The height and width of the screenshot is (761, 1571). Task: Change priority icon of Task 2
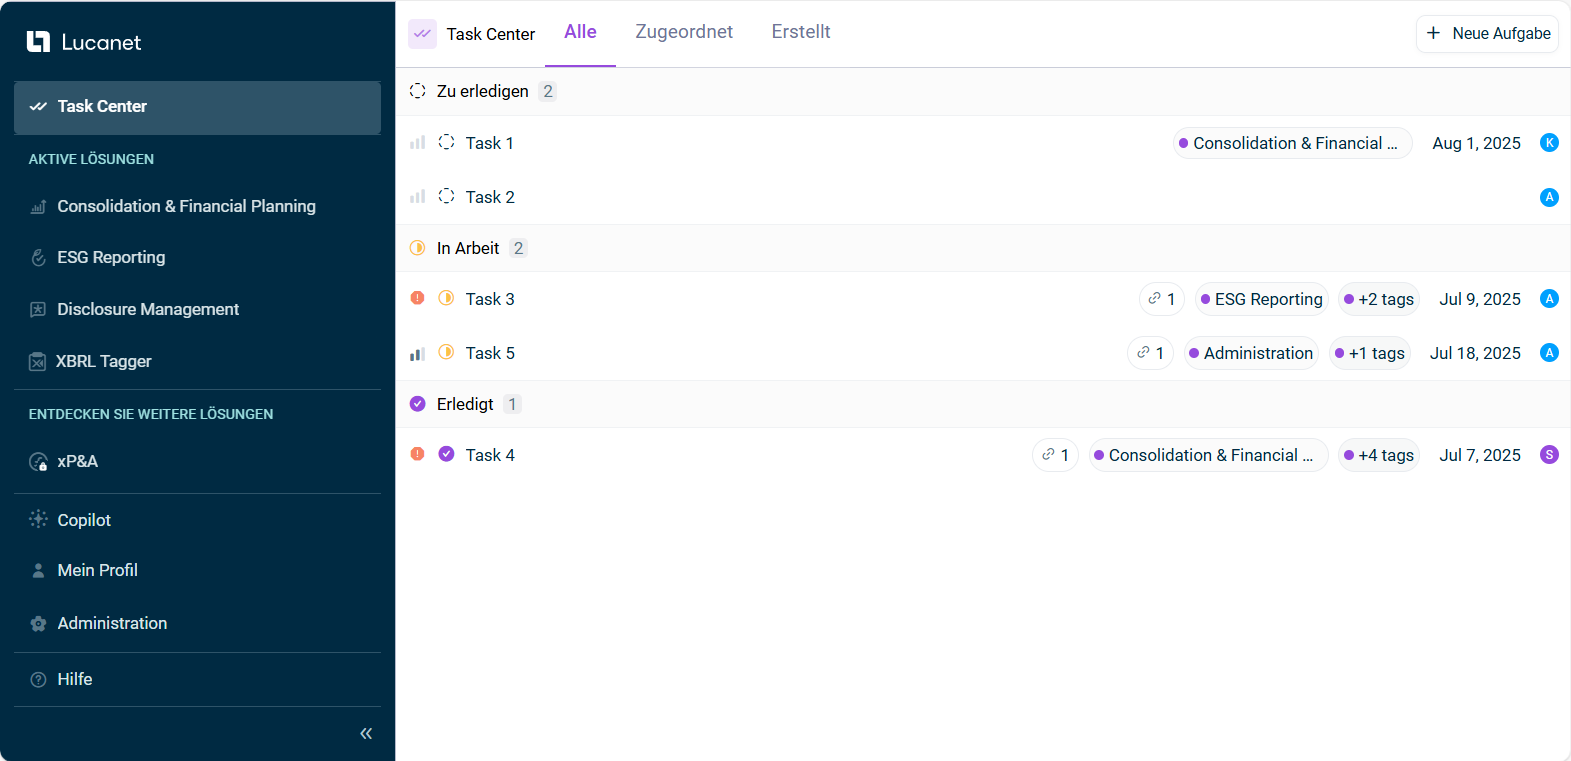pos(417,197)
